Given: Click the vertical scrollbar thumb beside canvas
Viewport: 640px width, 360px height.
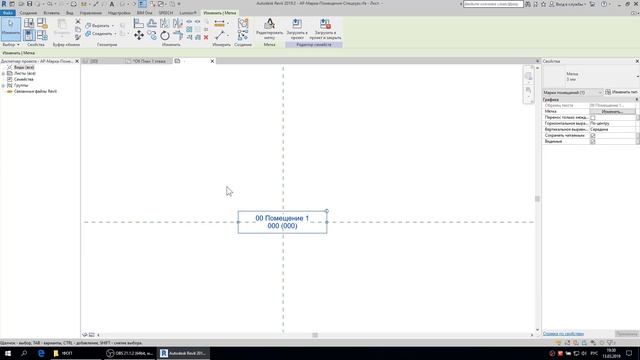Looking at the screenshot, I should coord(537,199).
